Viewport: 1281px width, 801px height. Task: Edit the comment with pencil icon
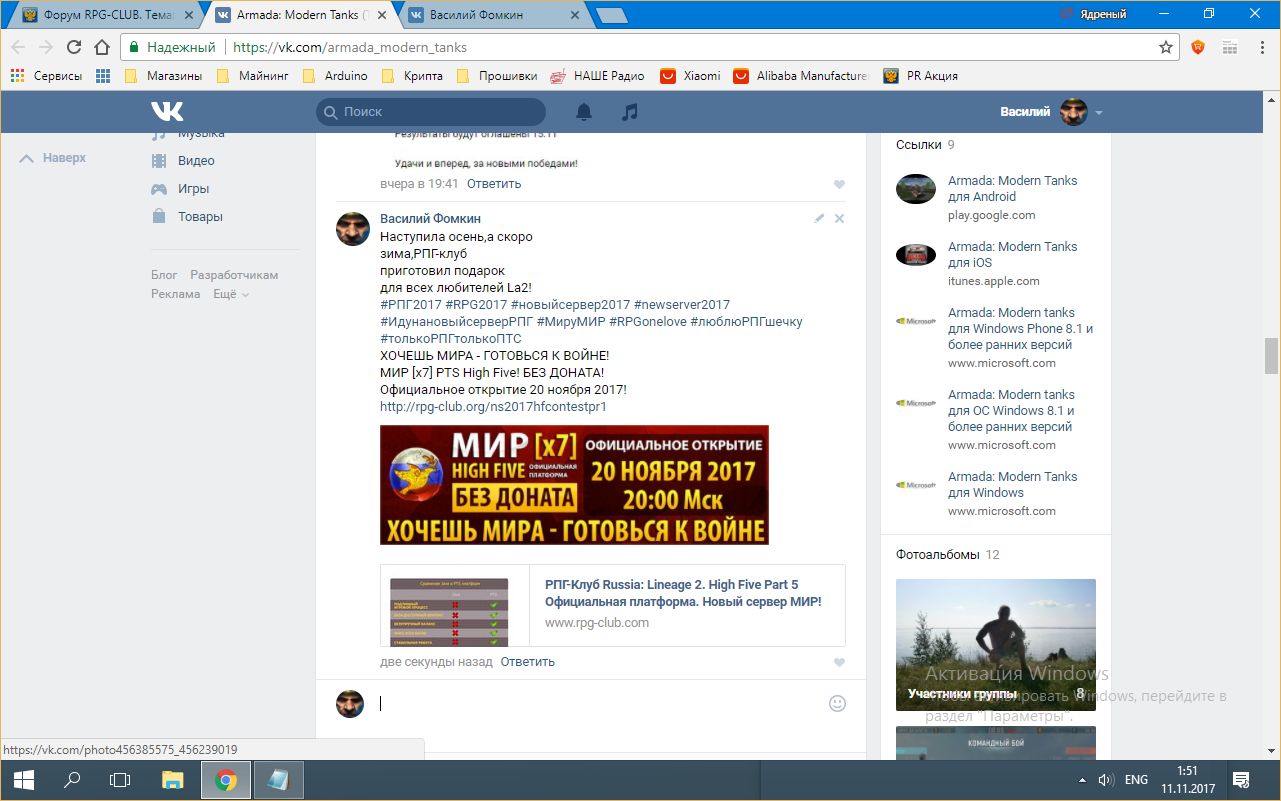pyautogui.click(x=819, y=218)
